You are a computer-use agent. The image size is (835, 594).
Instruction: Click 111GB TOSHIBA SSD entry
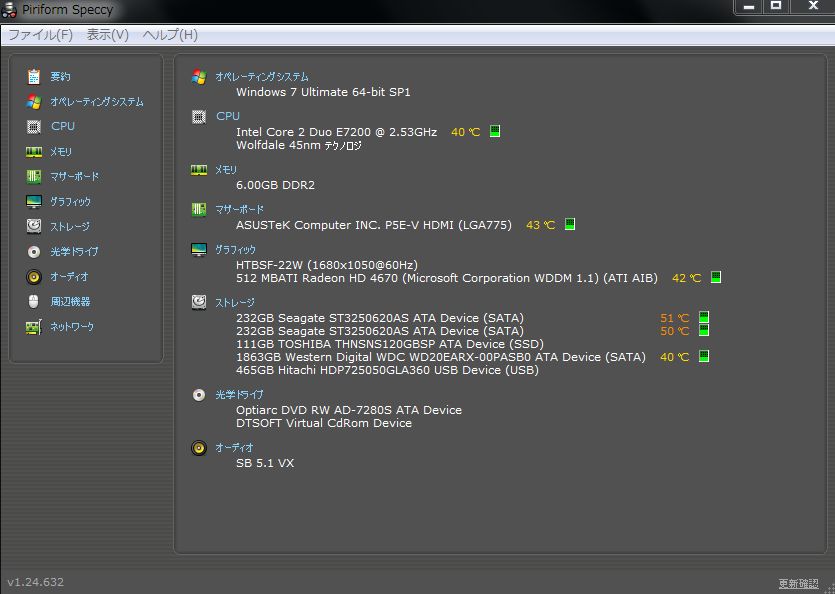pyautogui.click(x=390, y=344)
